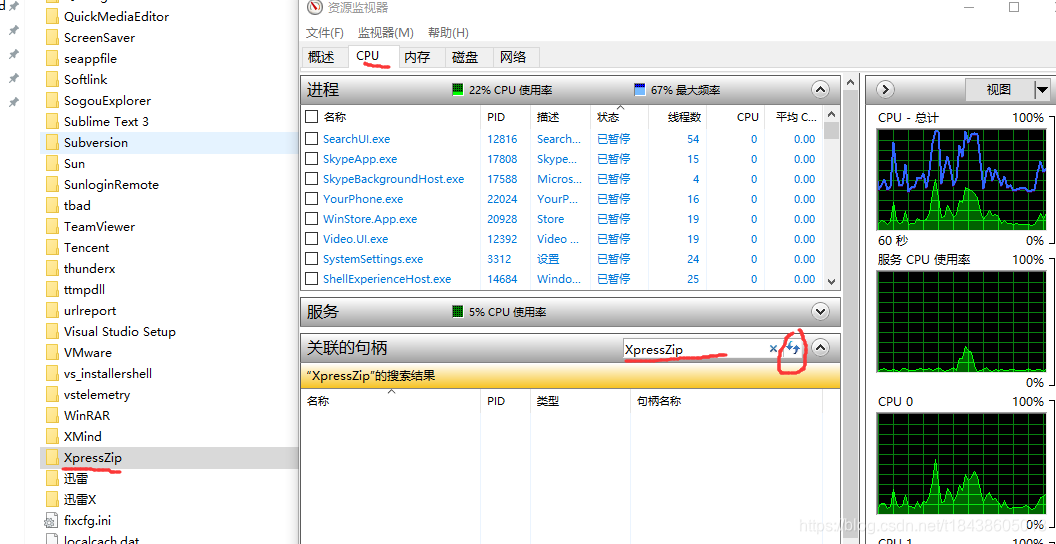Click the handle search field containing XpressZip
Image resolution: width=1056 pixels, height=544 pixels.
[694, 349]
